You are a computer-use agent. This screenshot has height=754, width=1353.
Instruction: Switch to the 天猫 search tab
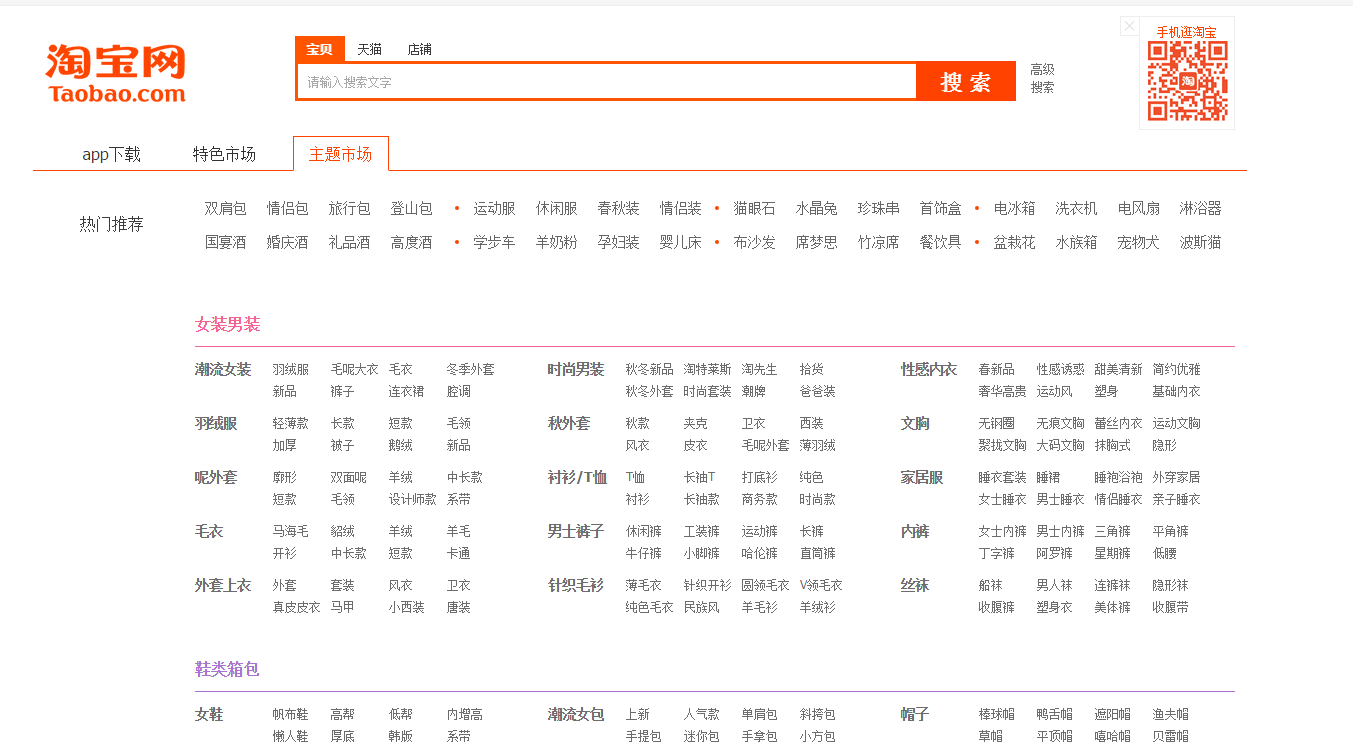click(x=369, y=49)
